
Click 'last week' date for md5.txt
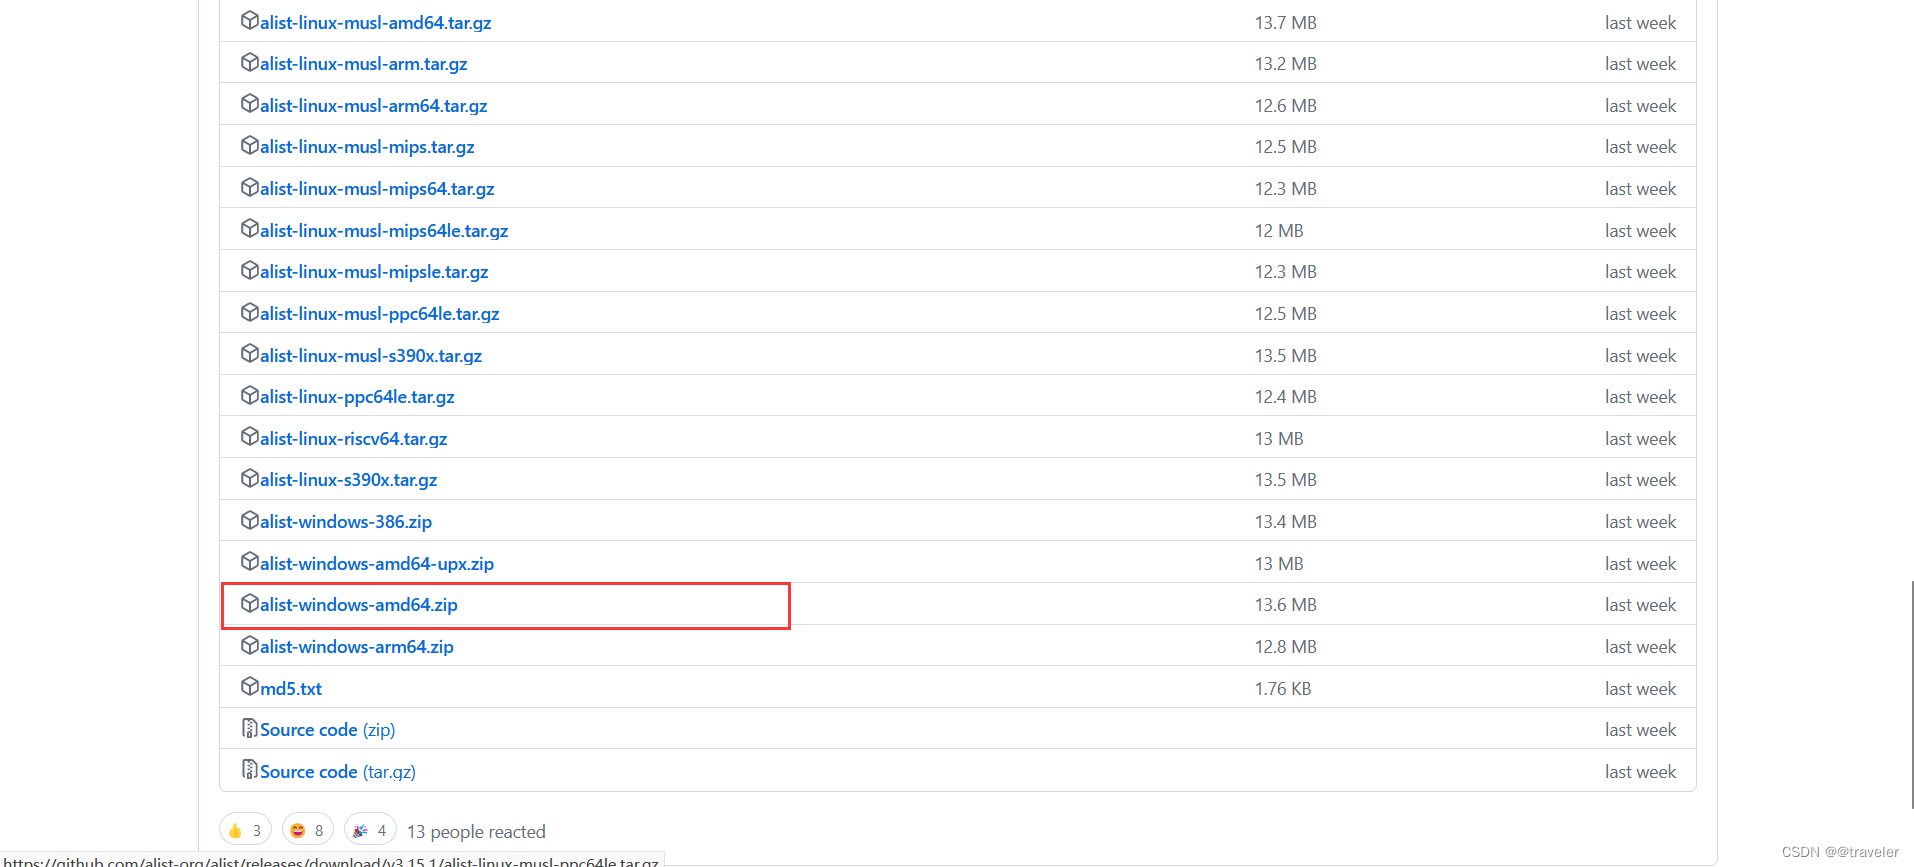click(1640, 689)
